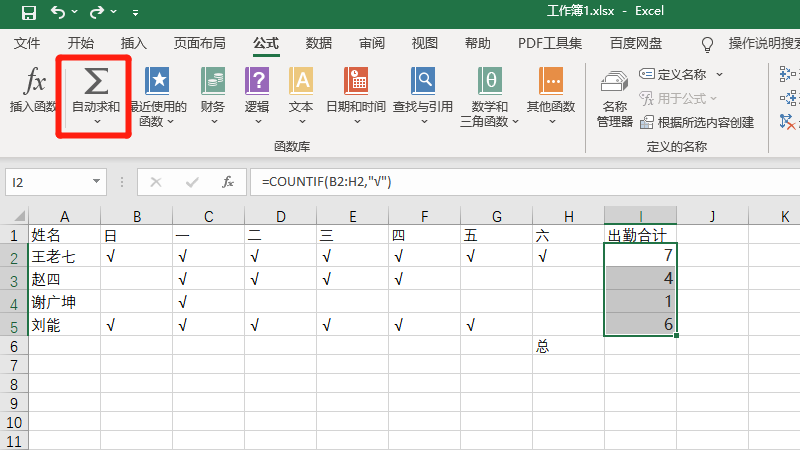Screen dimensions: 800x450
Task: Switch to the 数据 (Data) tab
Action: 318,43
